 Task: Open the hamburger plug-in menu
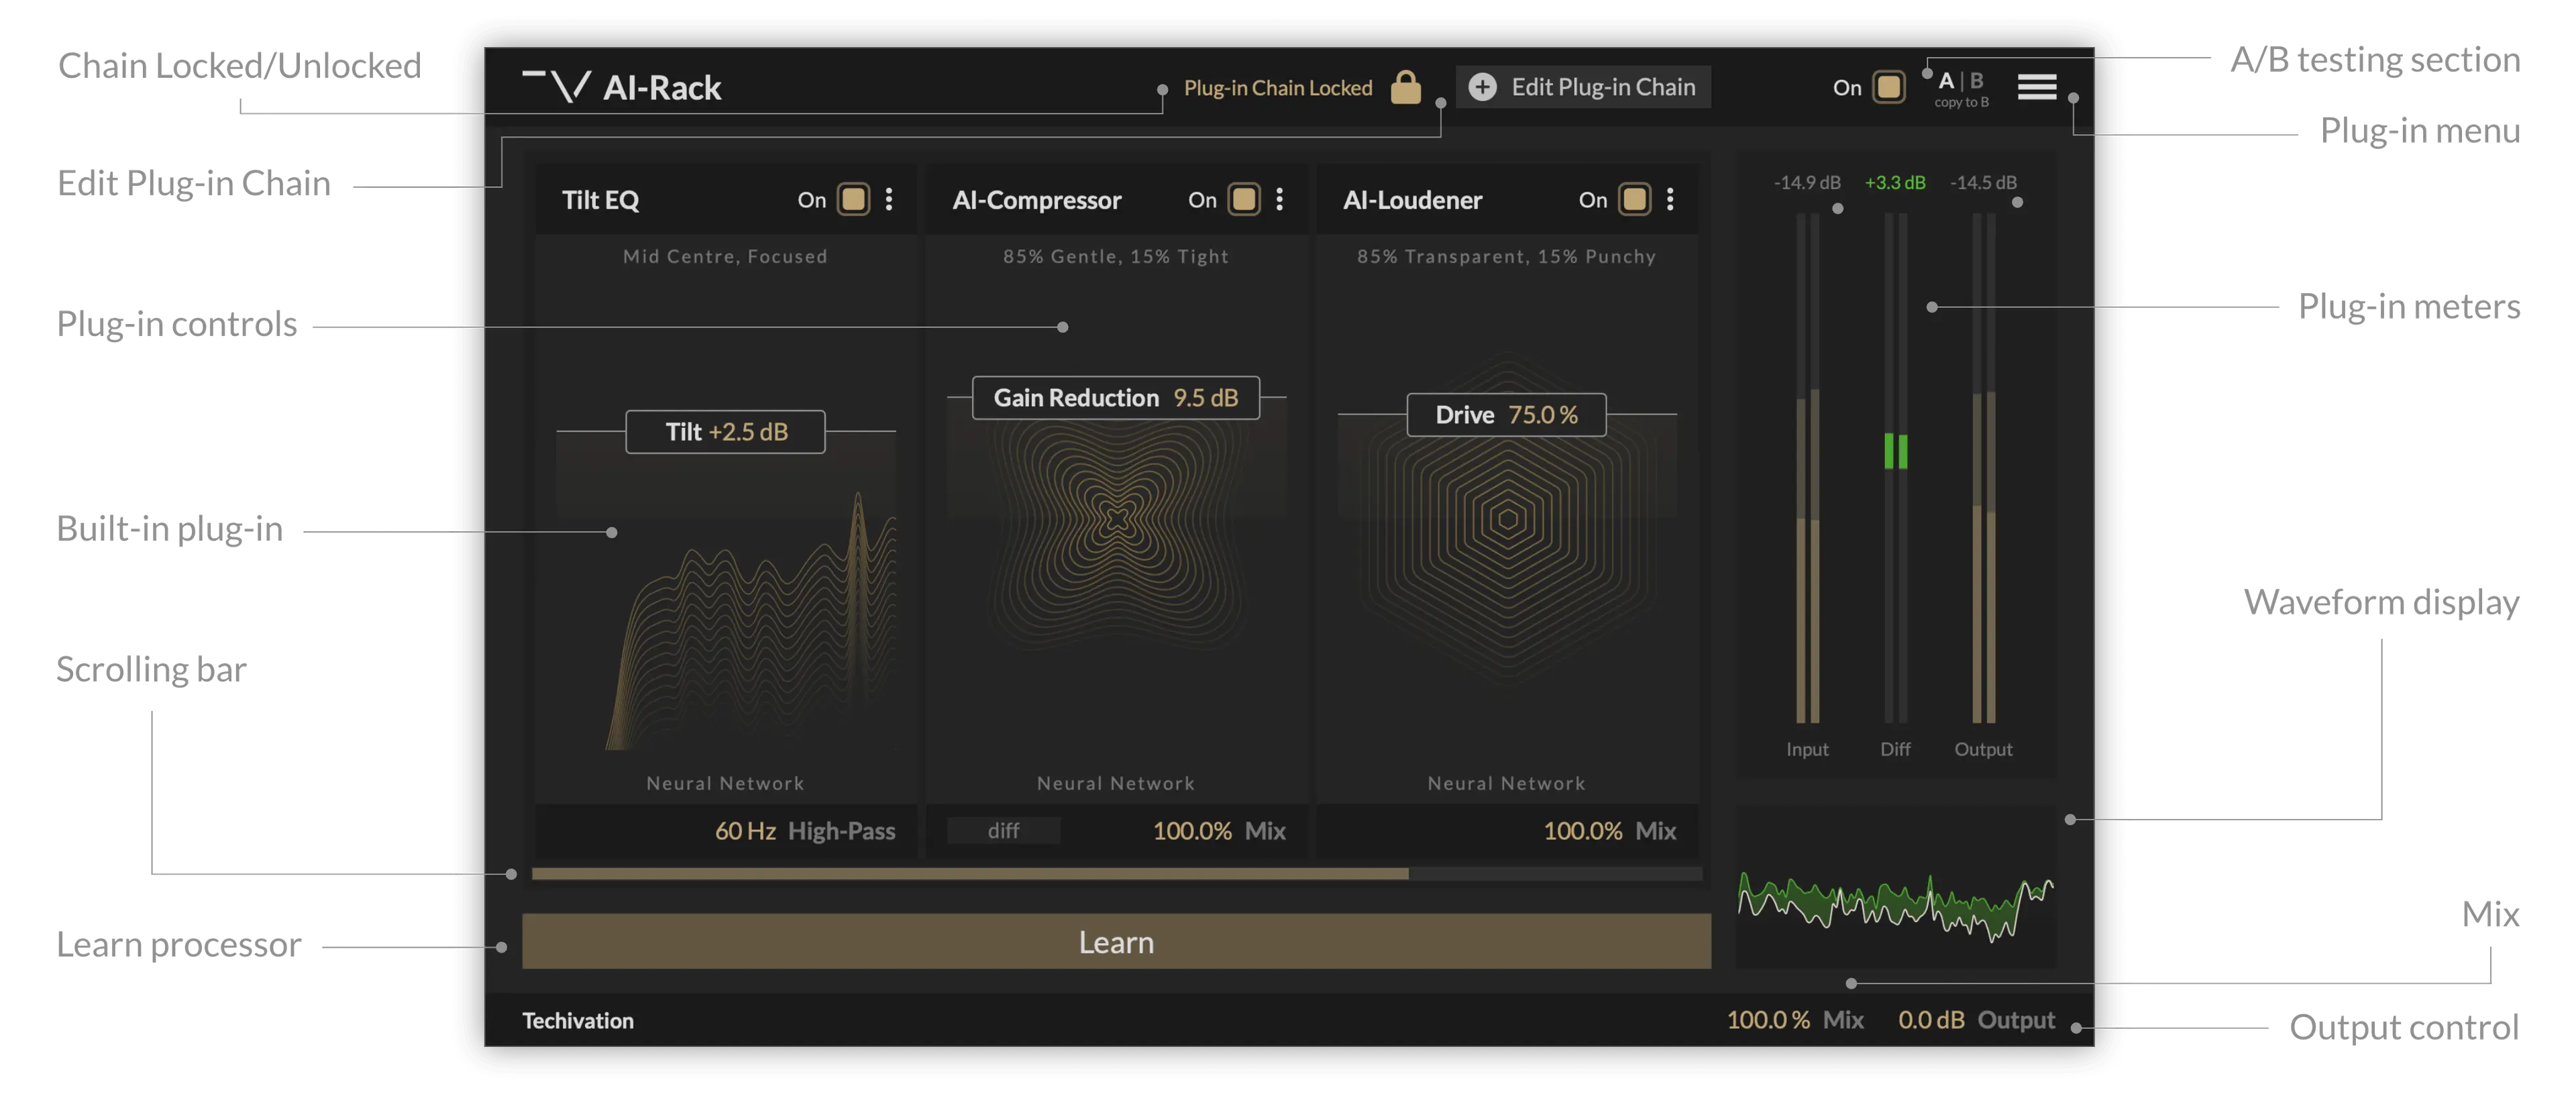[2036, 87]
